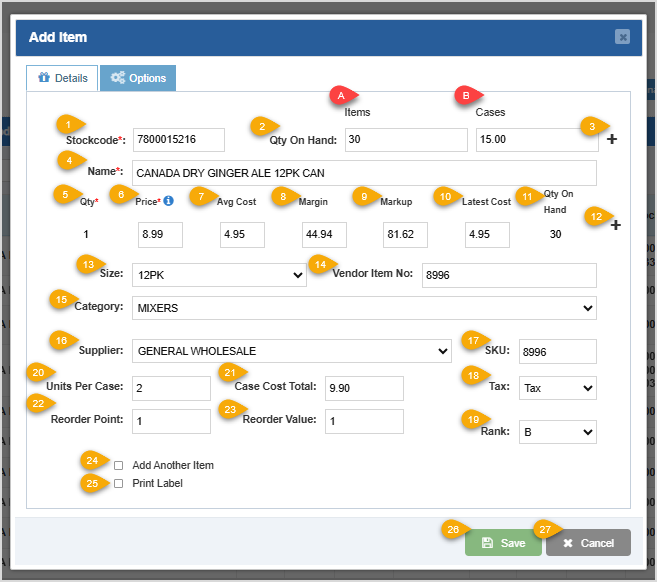Expand the Category dropdown showing MIXERS

[364, 308]
